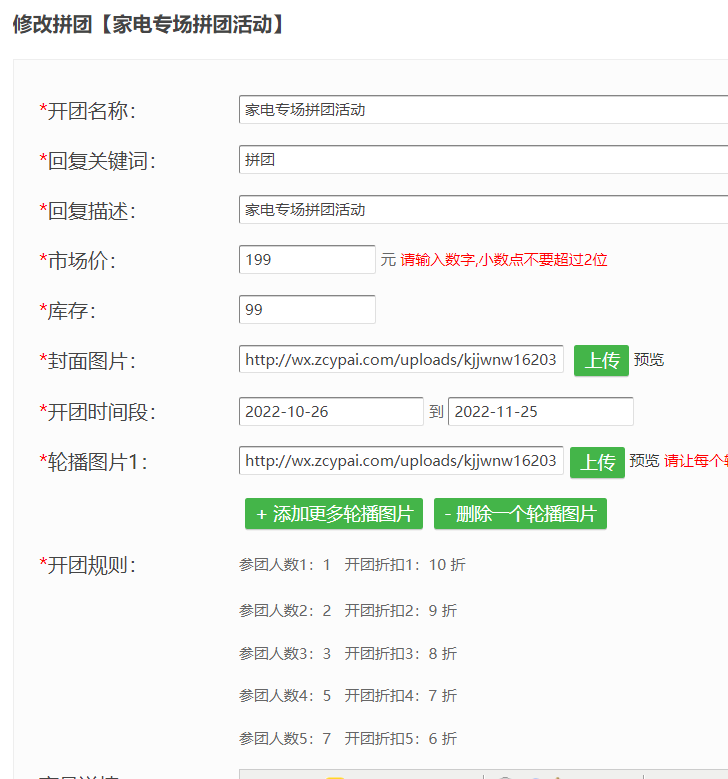Click the 删除一个轮播图片 button
728x779 pixels.
pos(520,514)
